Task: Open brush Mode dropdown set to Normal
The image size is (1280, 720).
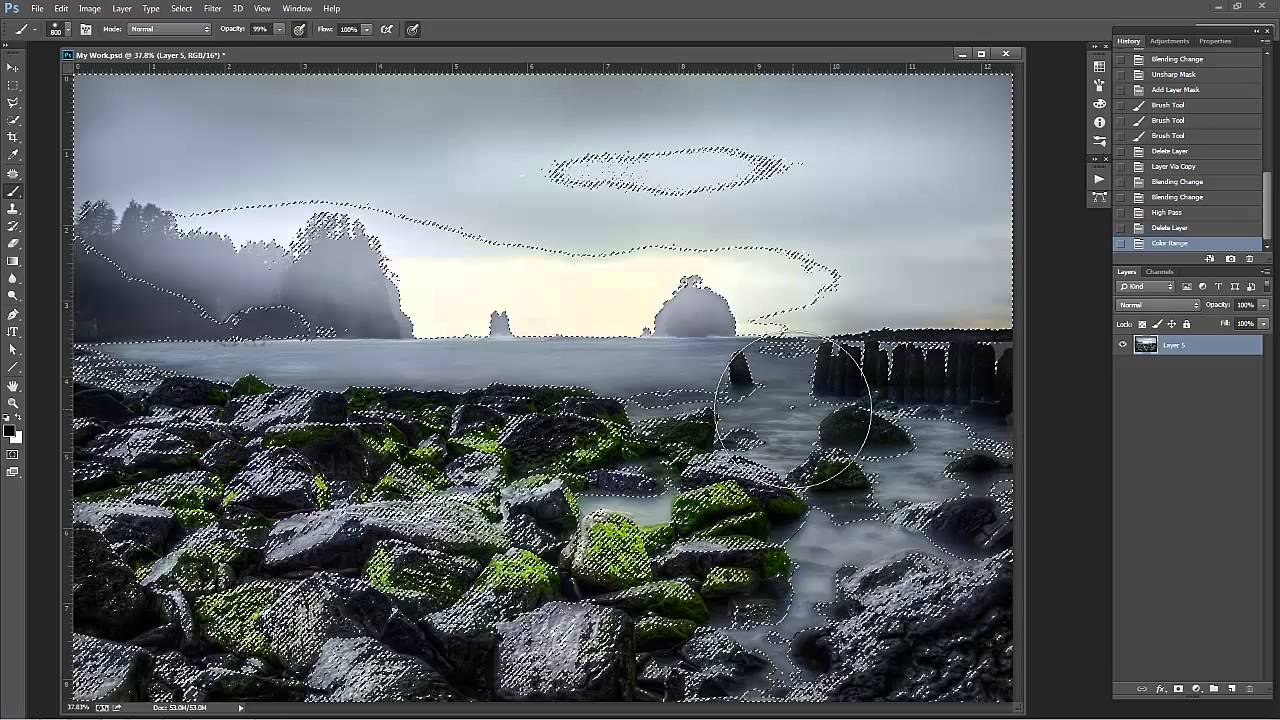Action: [x=170, y=29]
